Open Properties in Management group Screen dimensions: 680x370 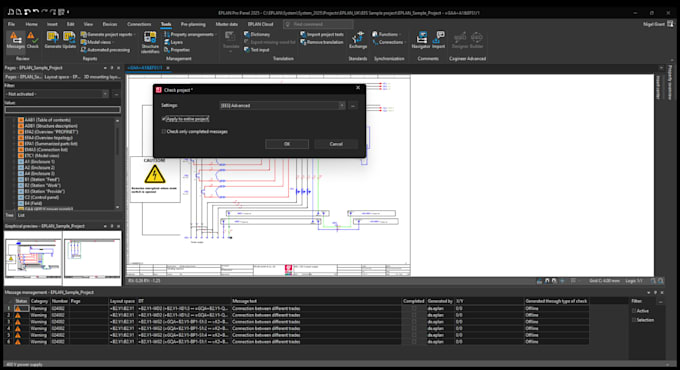177,50
